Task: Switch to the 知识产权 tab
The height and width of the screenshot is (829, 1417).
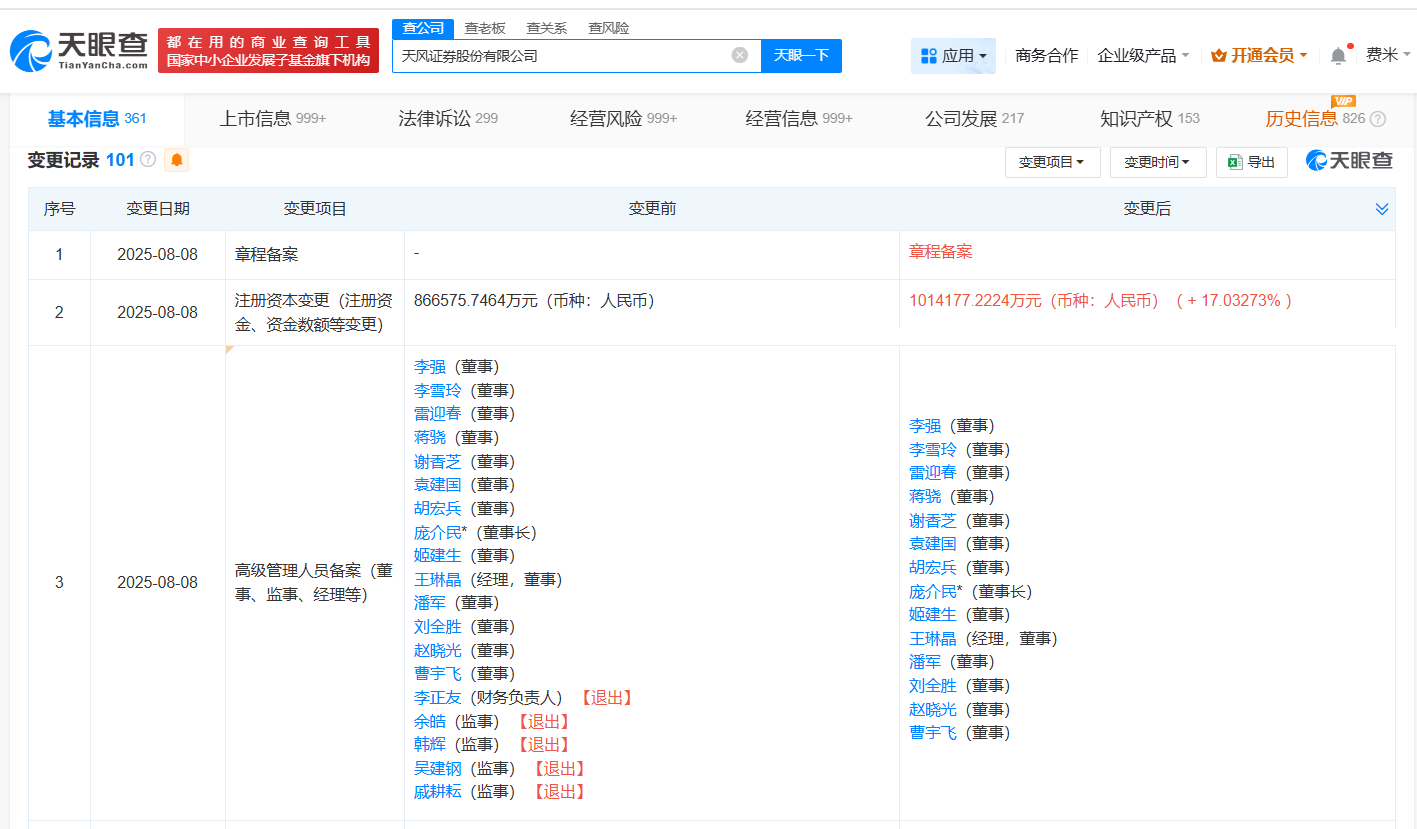Action: tap(1149, 119)
